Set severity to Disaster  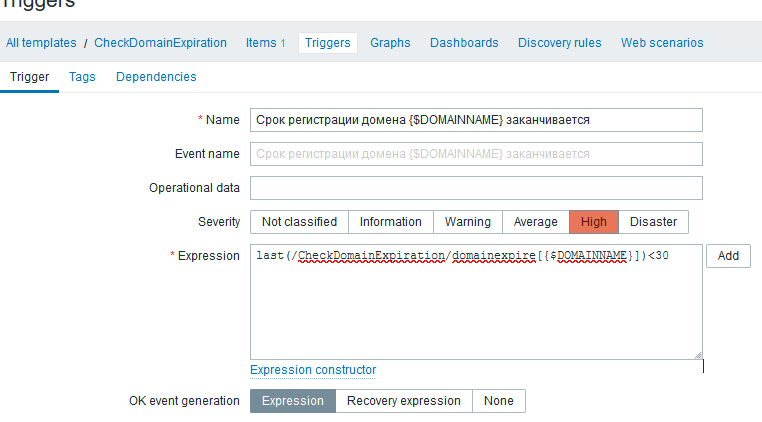click(x=654, y=222)
